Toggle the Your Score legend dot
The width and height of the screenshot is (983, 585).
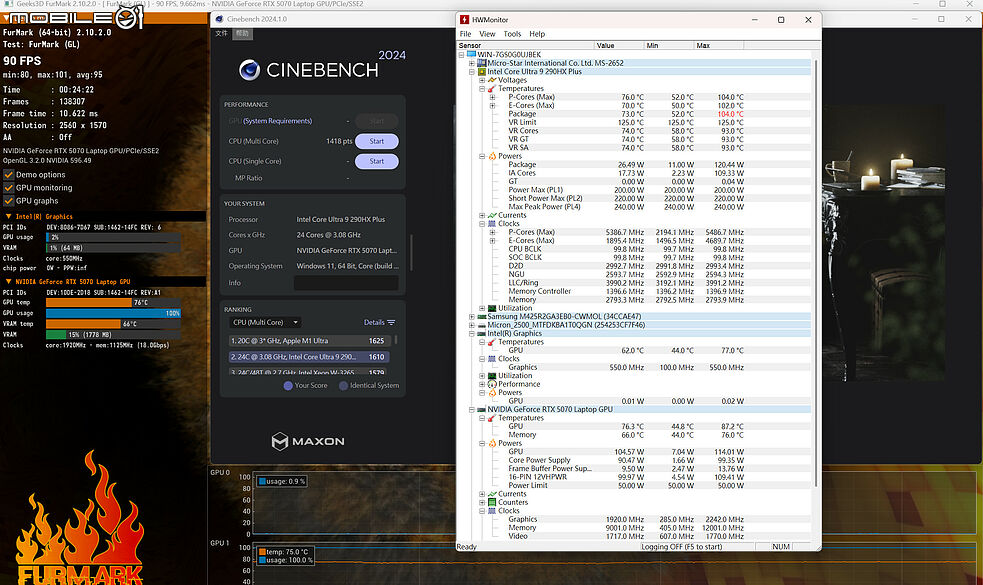(288, 386)
